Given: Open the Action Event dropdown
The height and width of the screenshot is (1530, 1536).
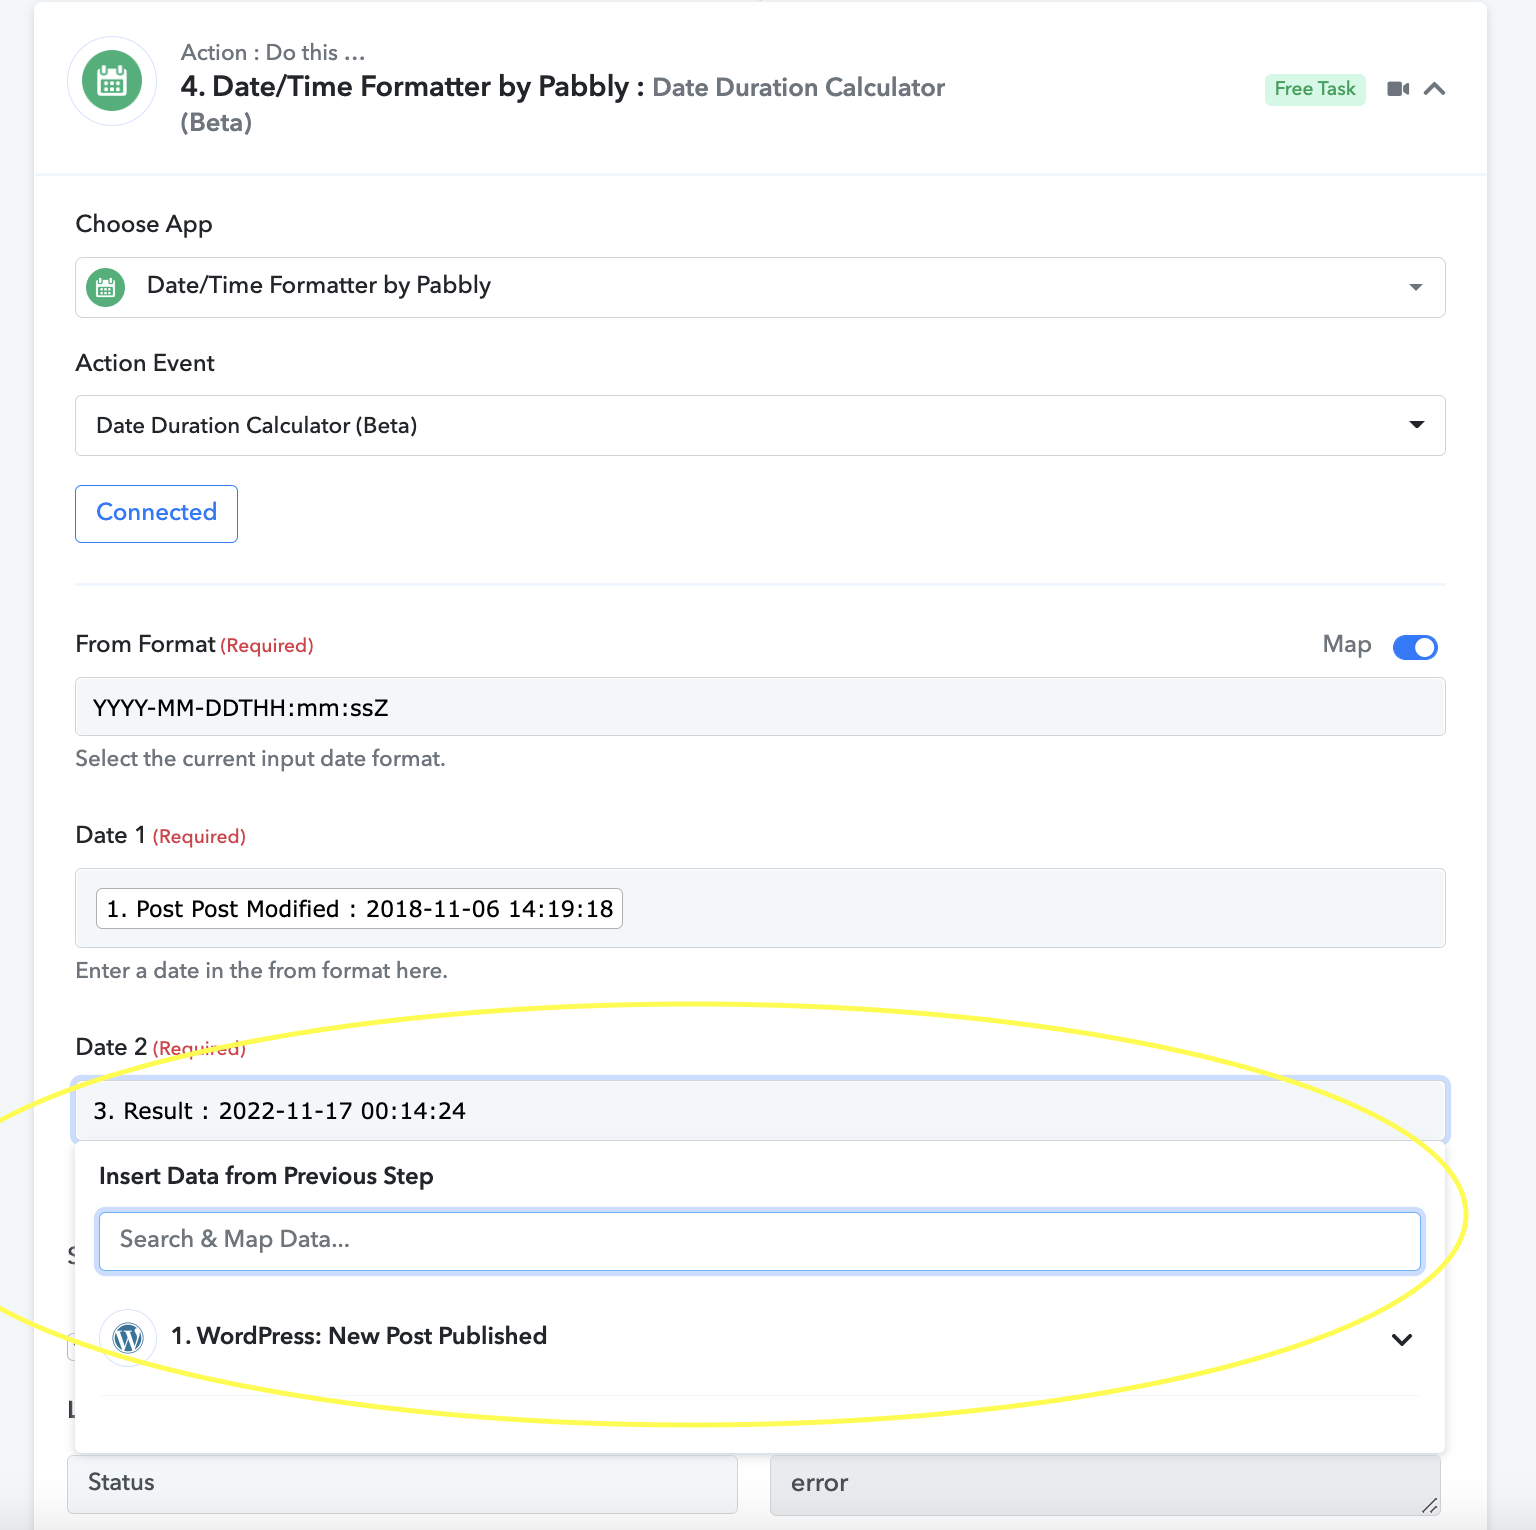Looking at the screenshot, I should [x=760, y=425].
